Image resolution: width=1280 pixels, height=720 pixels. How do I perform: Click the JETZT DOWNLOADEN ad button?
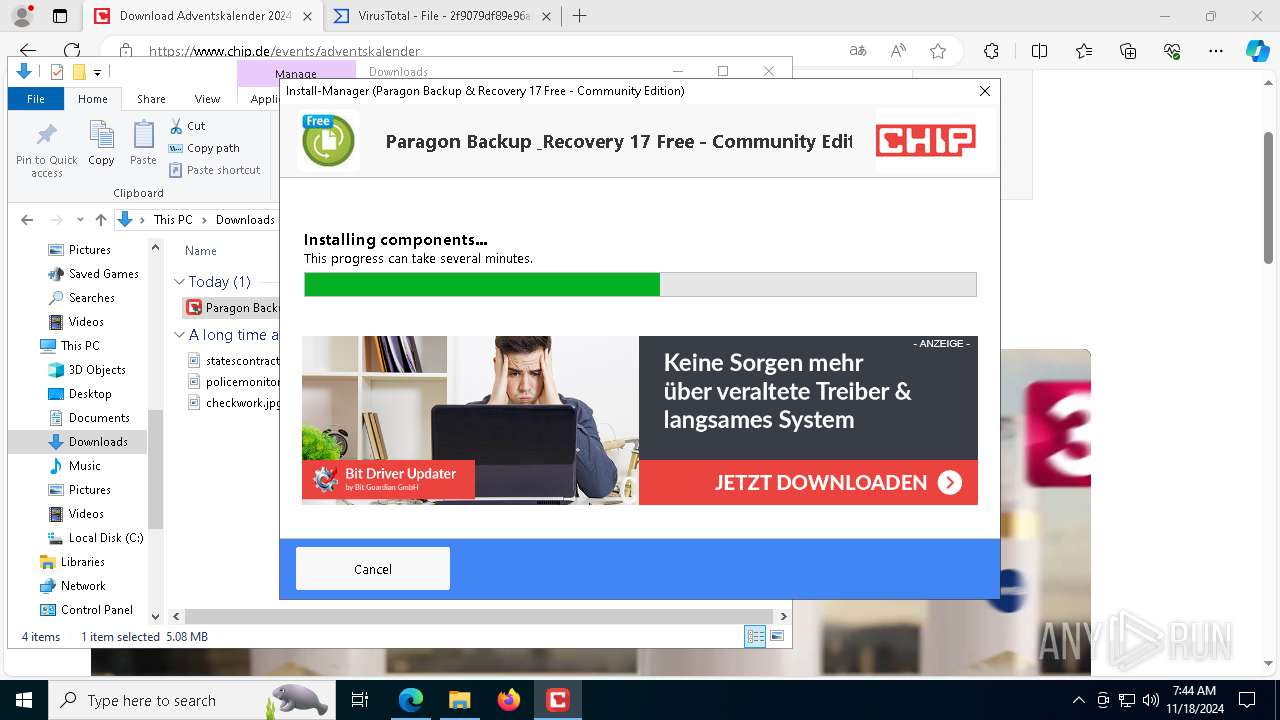click(x=808, y=483)
